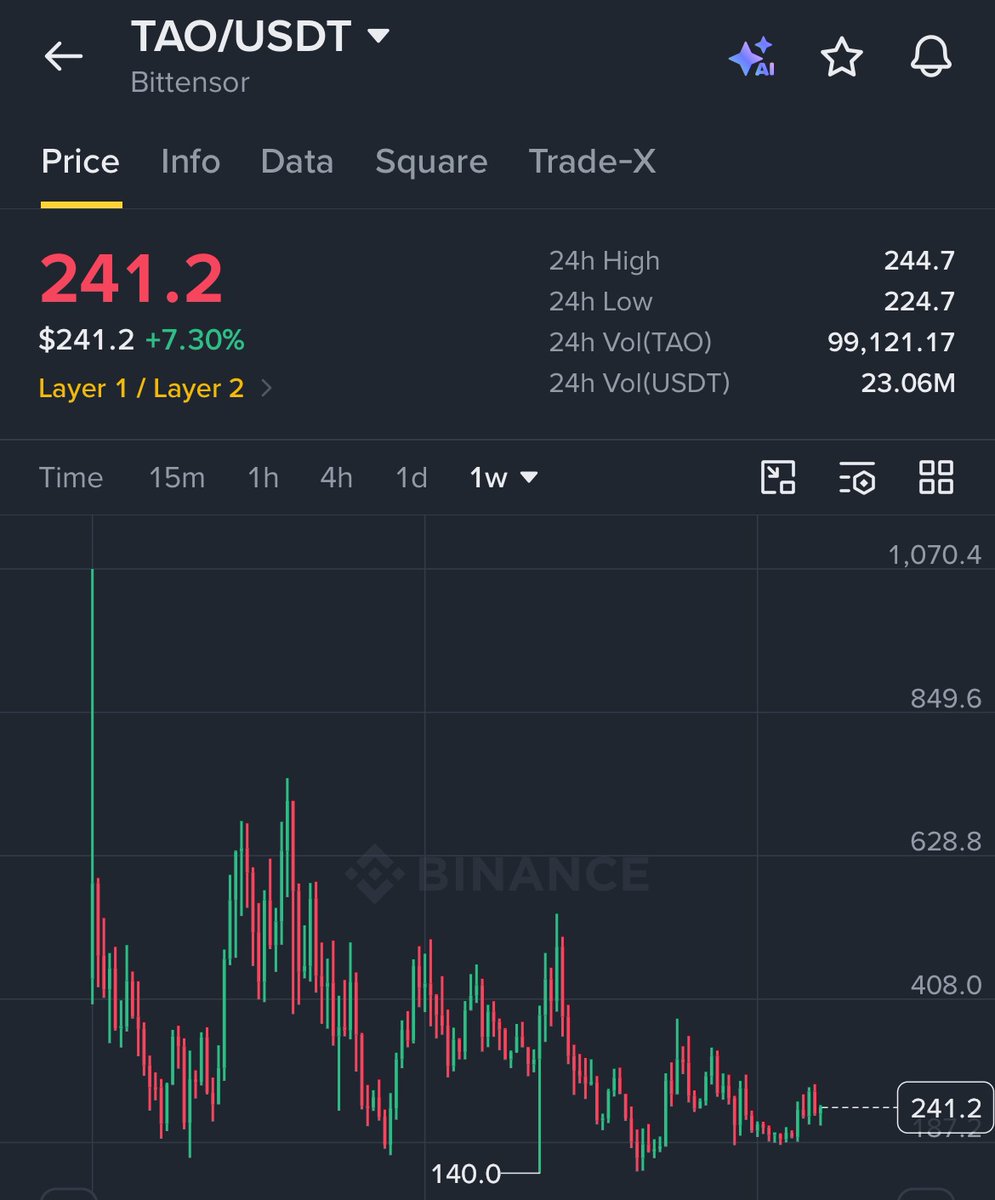This screenshot has height=1200, width=995.
Task: Select the 1d chart interval
Action: (x=411, y=478)
